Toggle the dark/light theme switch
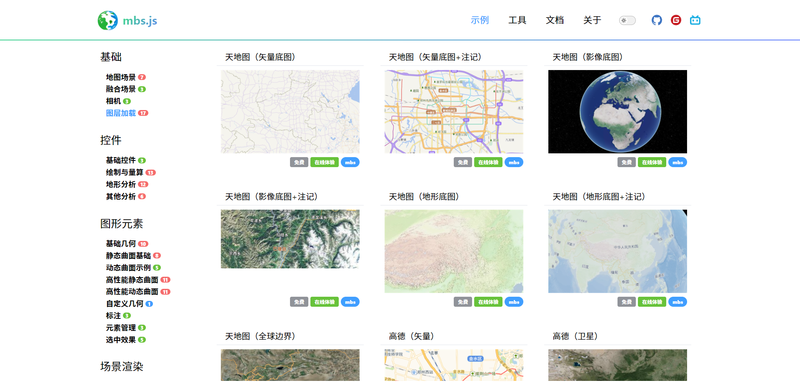The width and height of the screenshot is (800, 383). [627, 20]
